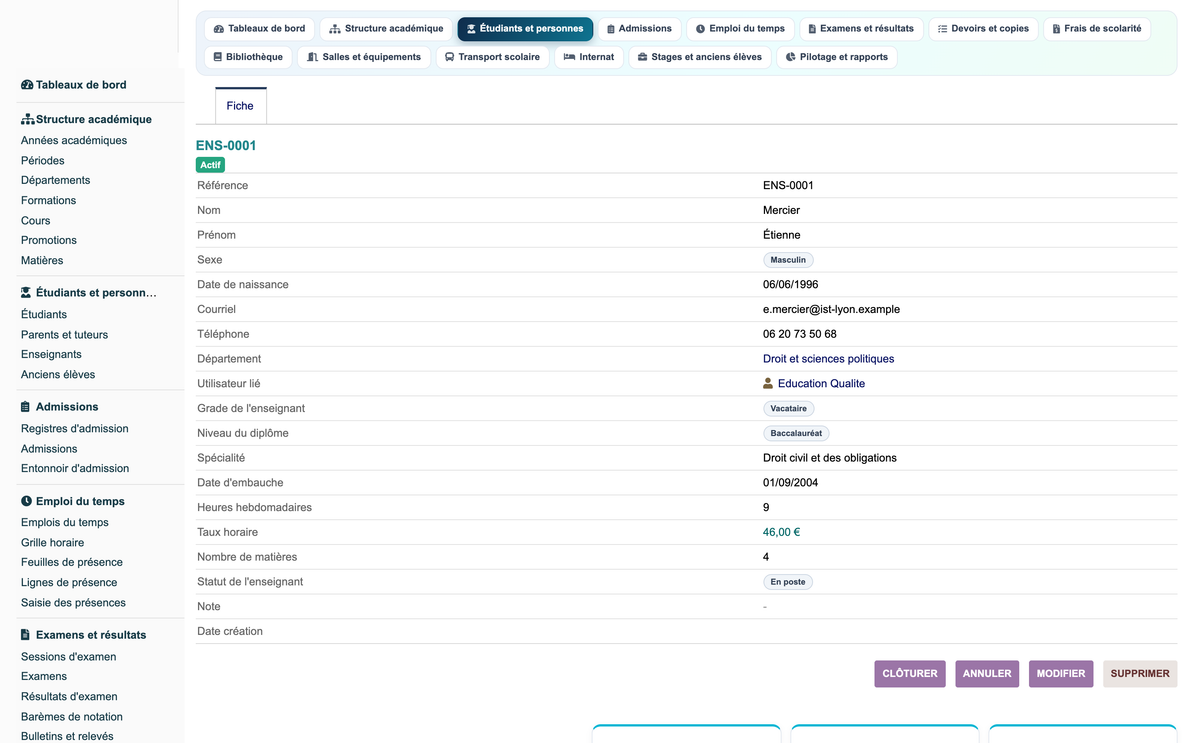Go to Feuilles de présence in the sidebar
This screenshot has height=743, width=1200.
(x=72, y=563)
